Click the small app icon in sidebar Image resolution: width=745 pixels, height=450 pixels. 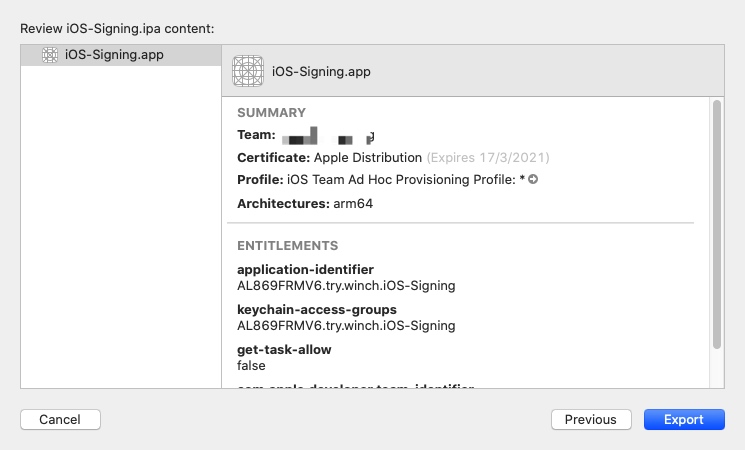[50, 55]
